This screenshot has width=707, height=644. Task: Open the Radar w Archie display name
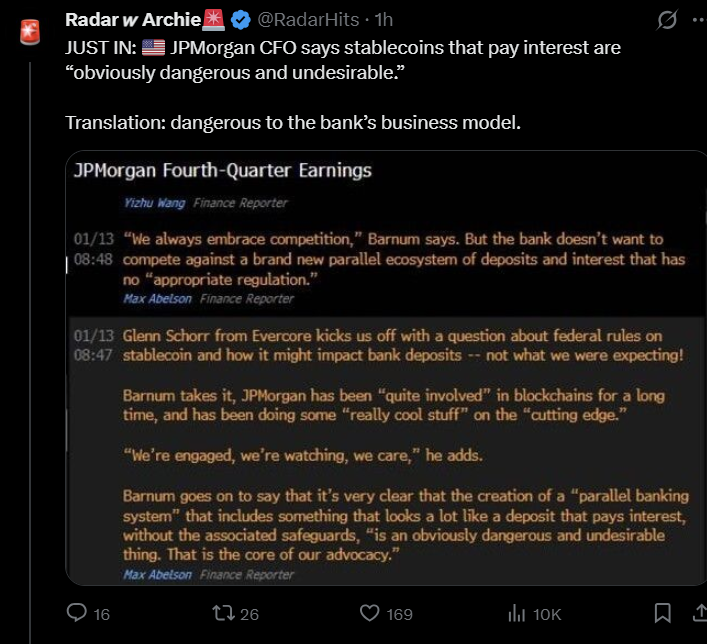click(x=132, y=19)
